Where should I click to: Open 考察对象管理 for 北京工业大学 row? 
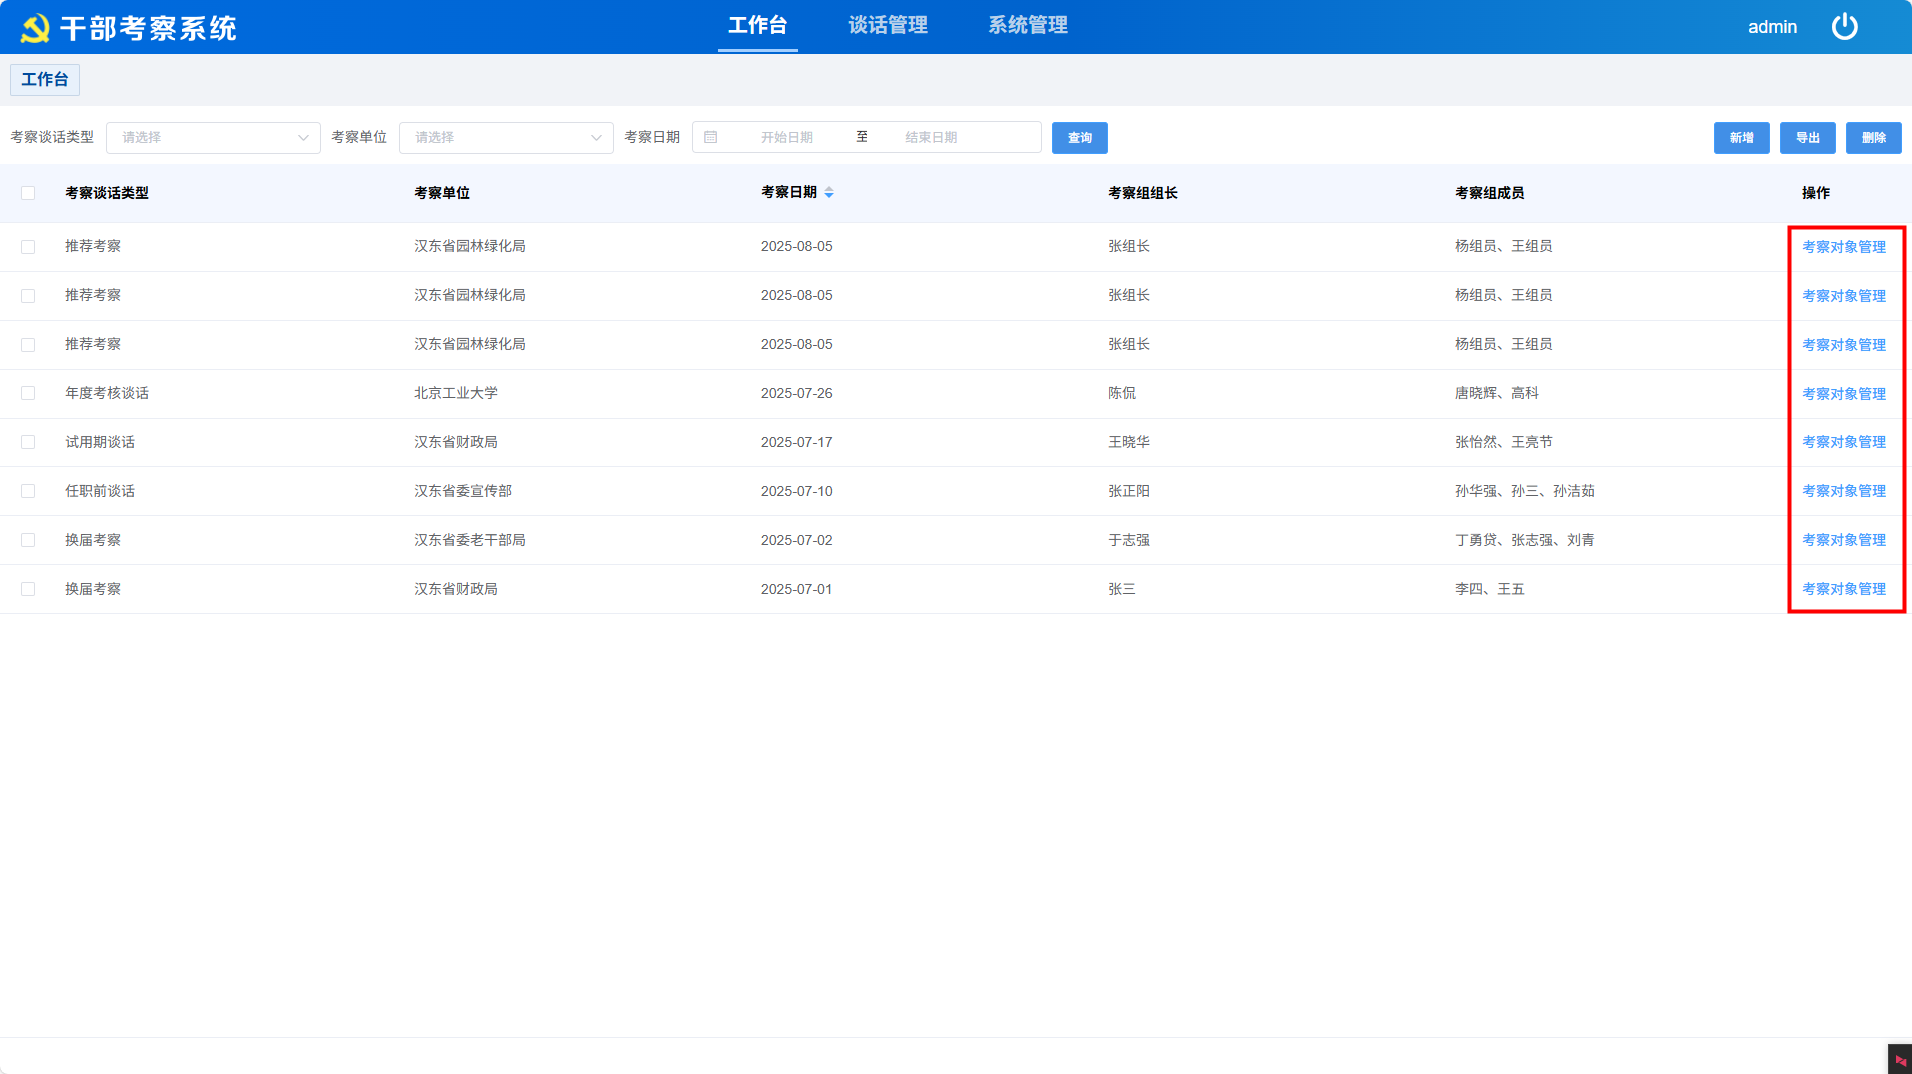(1843, 394)
